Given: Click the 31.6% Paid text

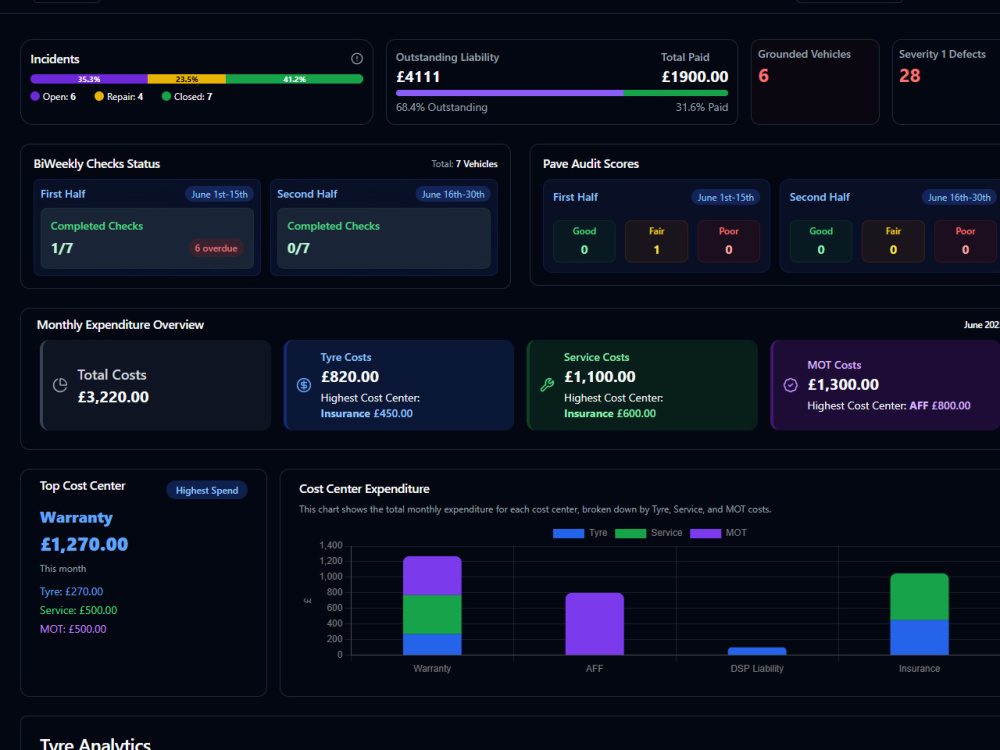Looking at the screenshot, I should (x=702, y=107).
